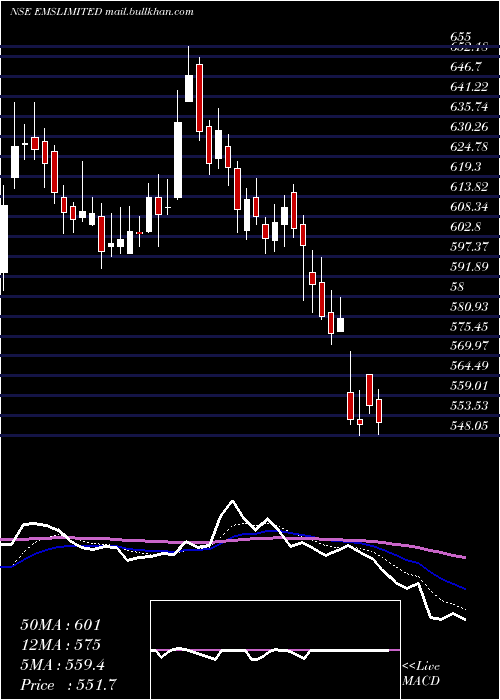Select the Price : 551.7 readout
The height and width of the screenshot is (700, 500).
point(70,685)
